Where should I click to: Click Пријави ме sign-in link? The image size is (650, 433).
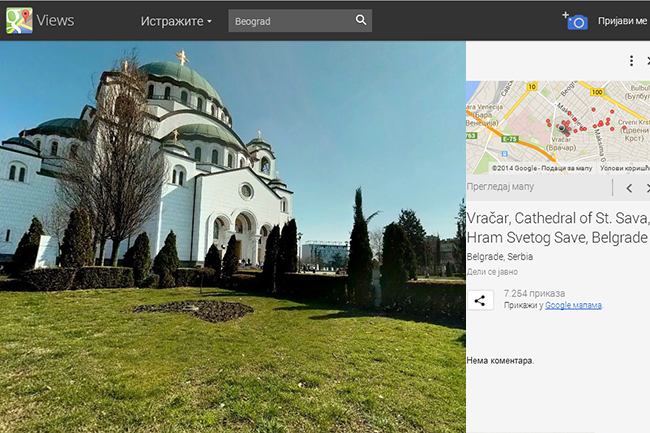tap(622, 21)
